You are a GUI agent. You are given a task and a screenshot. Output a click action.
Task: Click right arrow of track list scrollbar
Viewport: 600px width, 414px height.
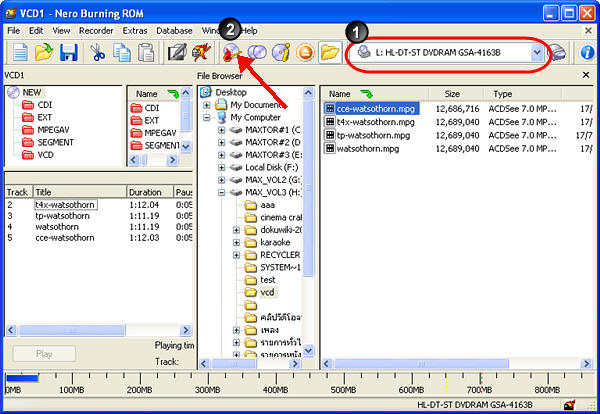186,330
